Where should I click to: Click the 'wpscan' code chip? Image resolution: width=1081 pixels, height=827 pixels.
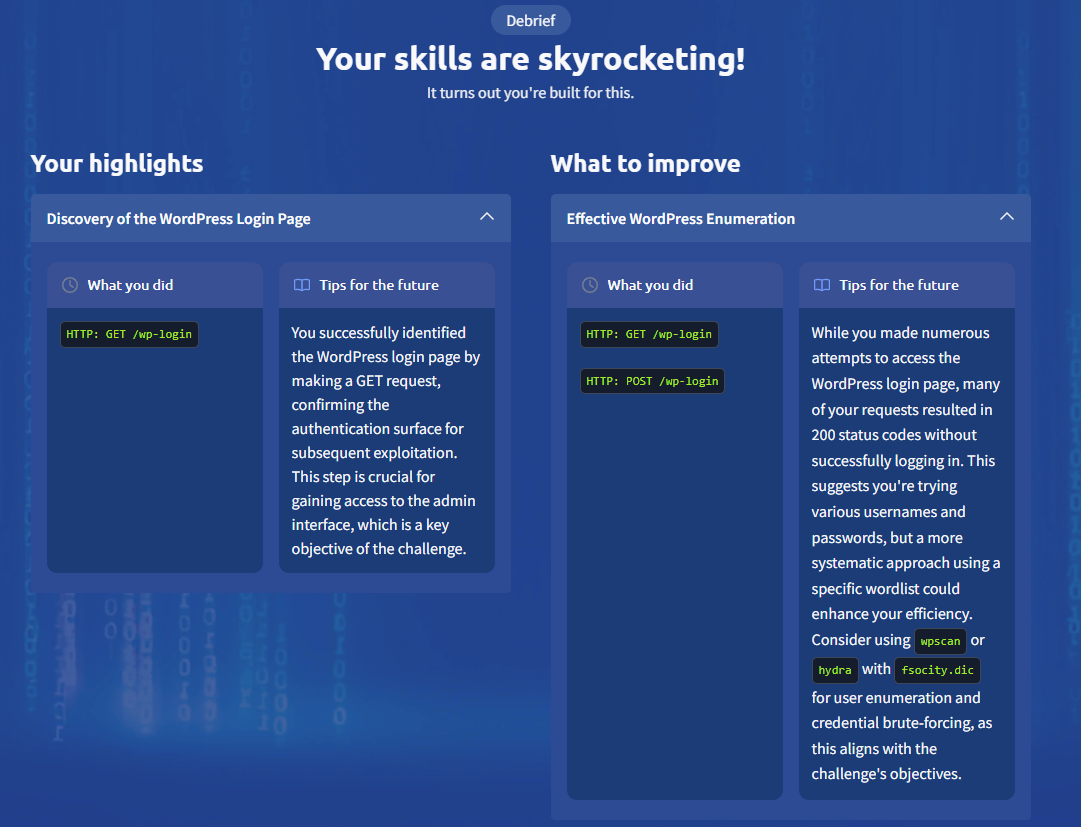coord(940,641)
